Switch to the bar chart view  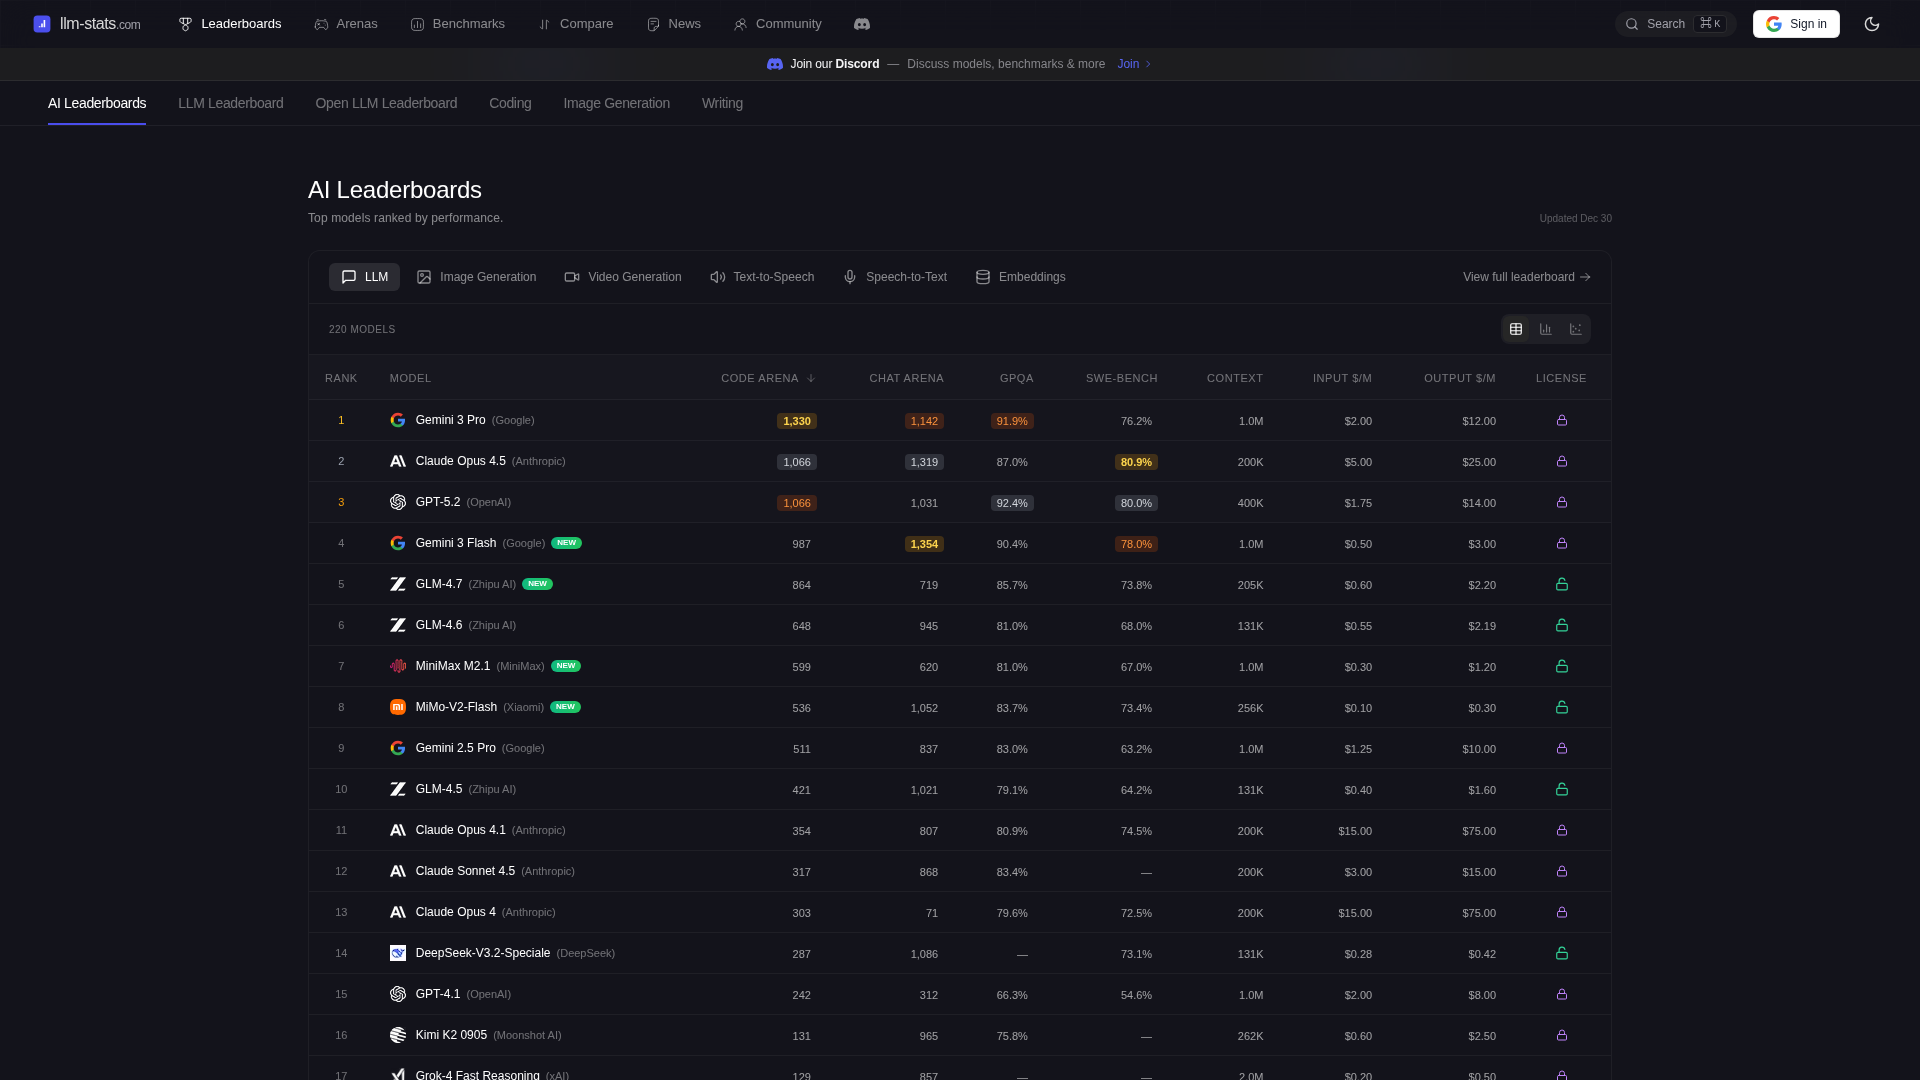coord(1546,329)
